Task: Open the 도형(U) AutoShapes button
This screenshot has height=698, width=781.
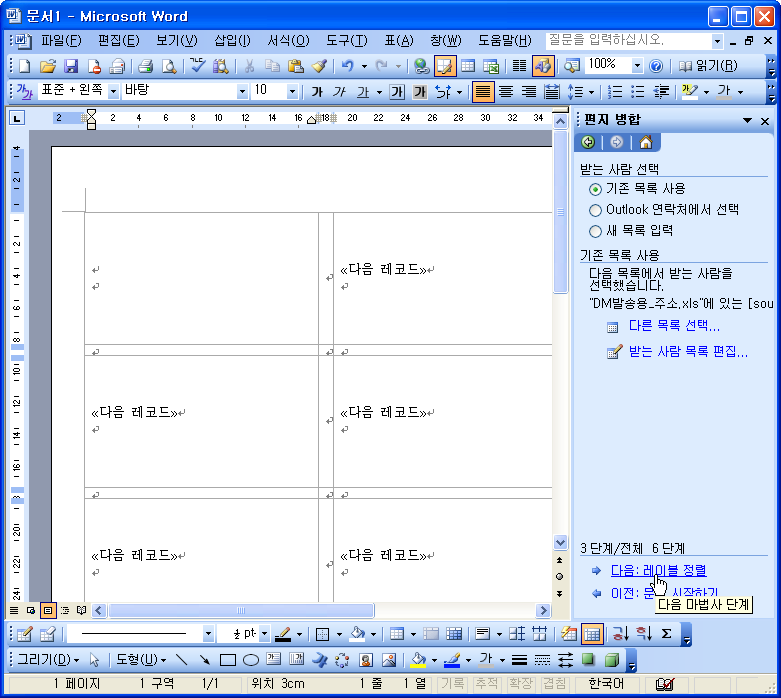Action: click(x=140, y=660)
